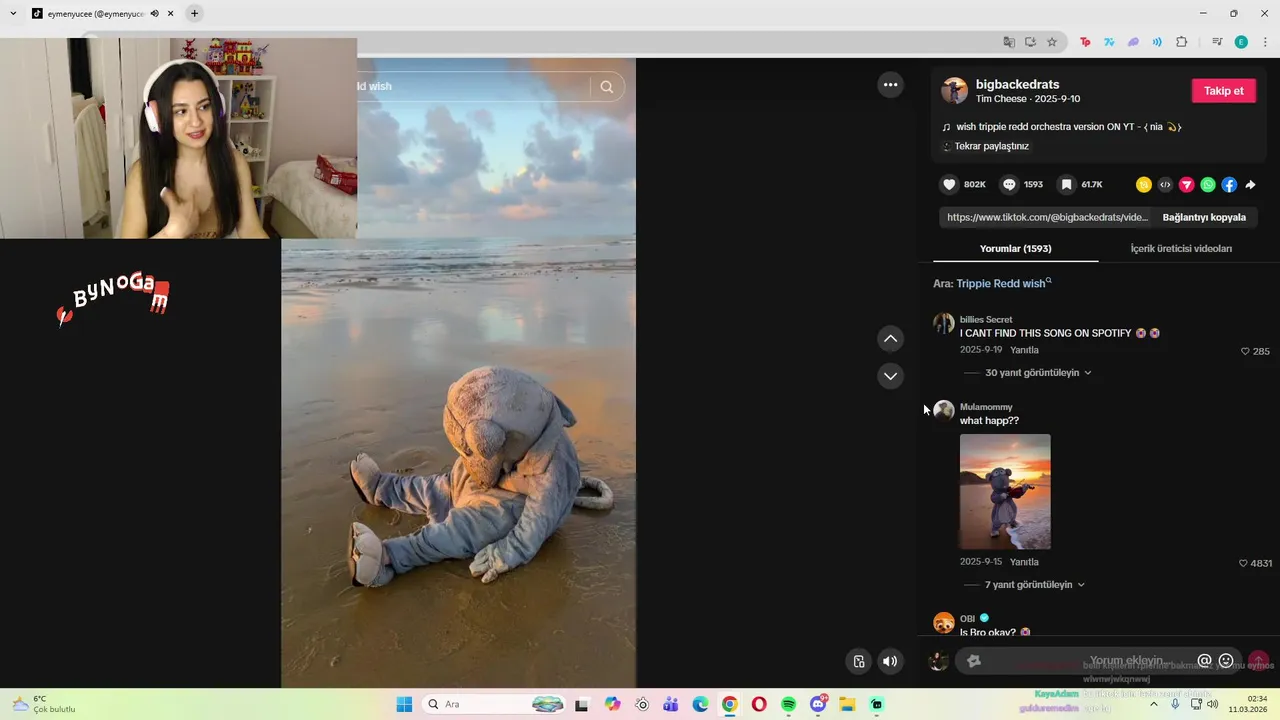This screenshot has height=720, width=1280.
Task: Open the media control icon in toolbar
Action: [1217, 42]
